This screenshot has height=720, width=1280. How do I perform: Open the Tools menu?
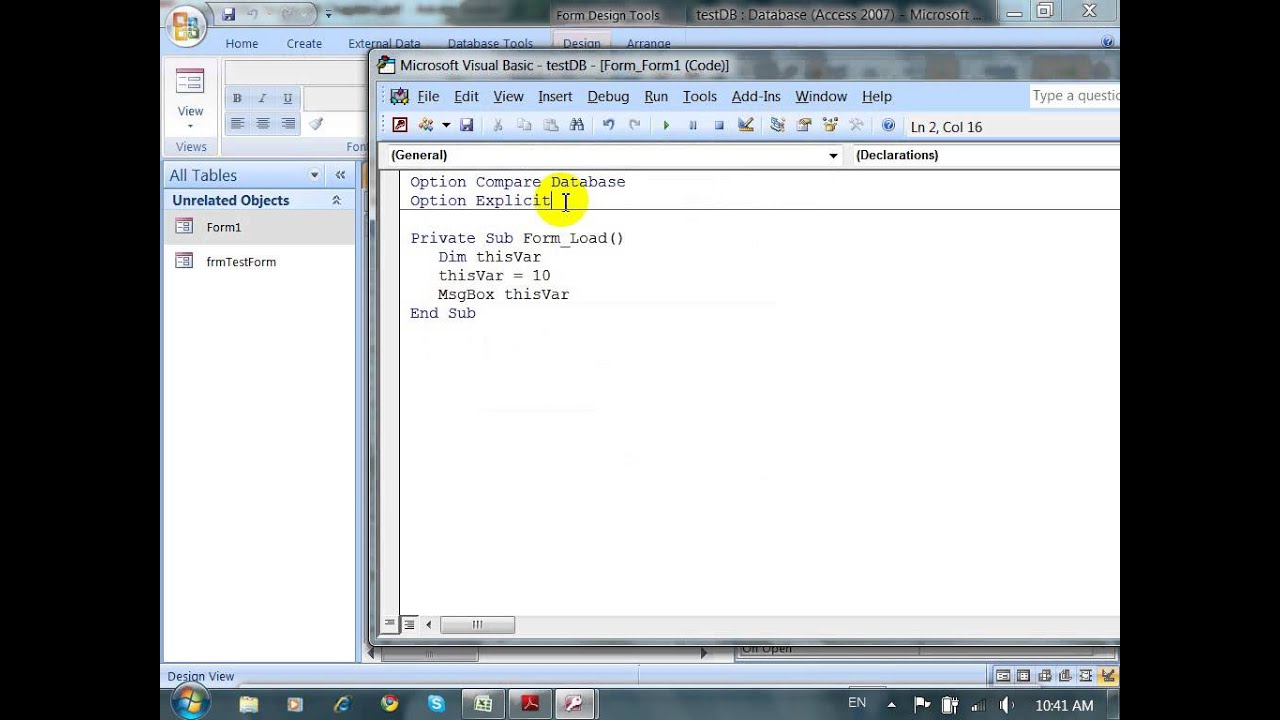coord(700,96)
